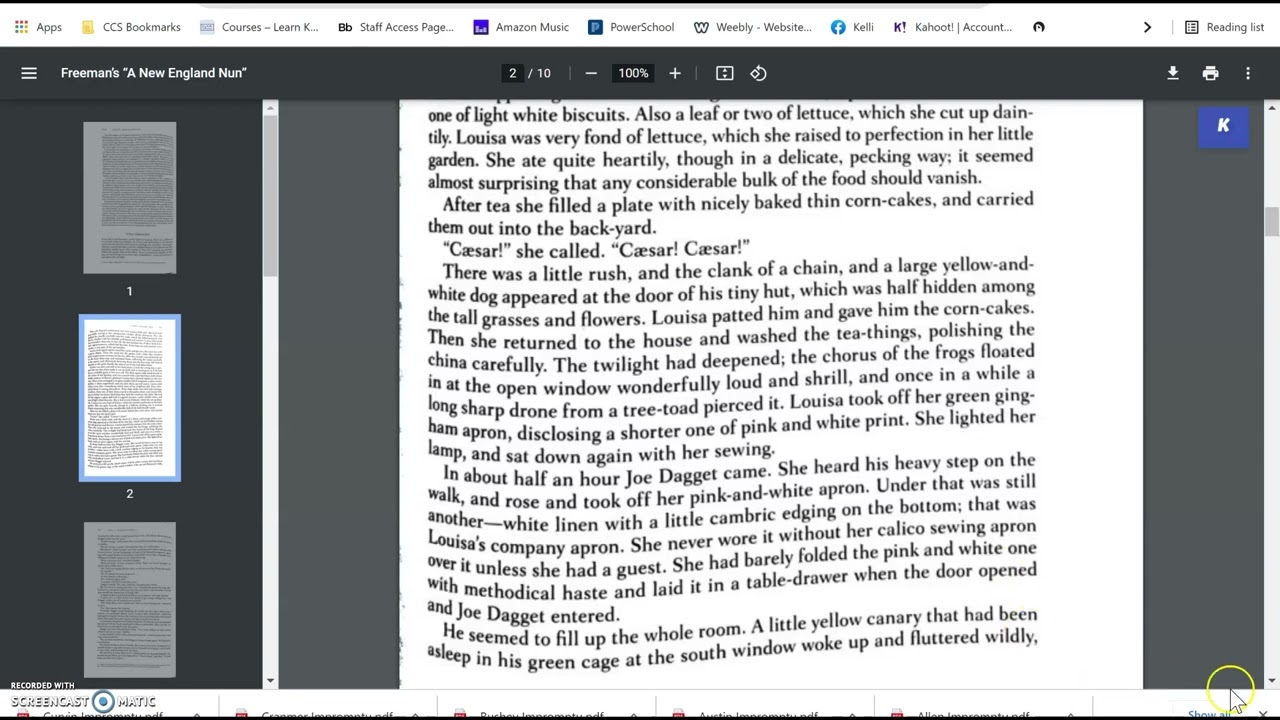Viewport: 1280px width, 720px height.
Task: Open the Amazon Music bookmark
Action: point(521,27)
